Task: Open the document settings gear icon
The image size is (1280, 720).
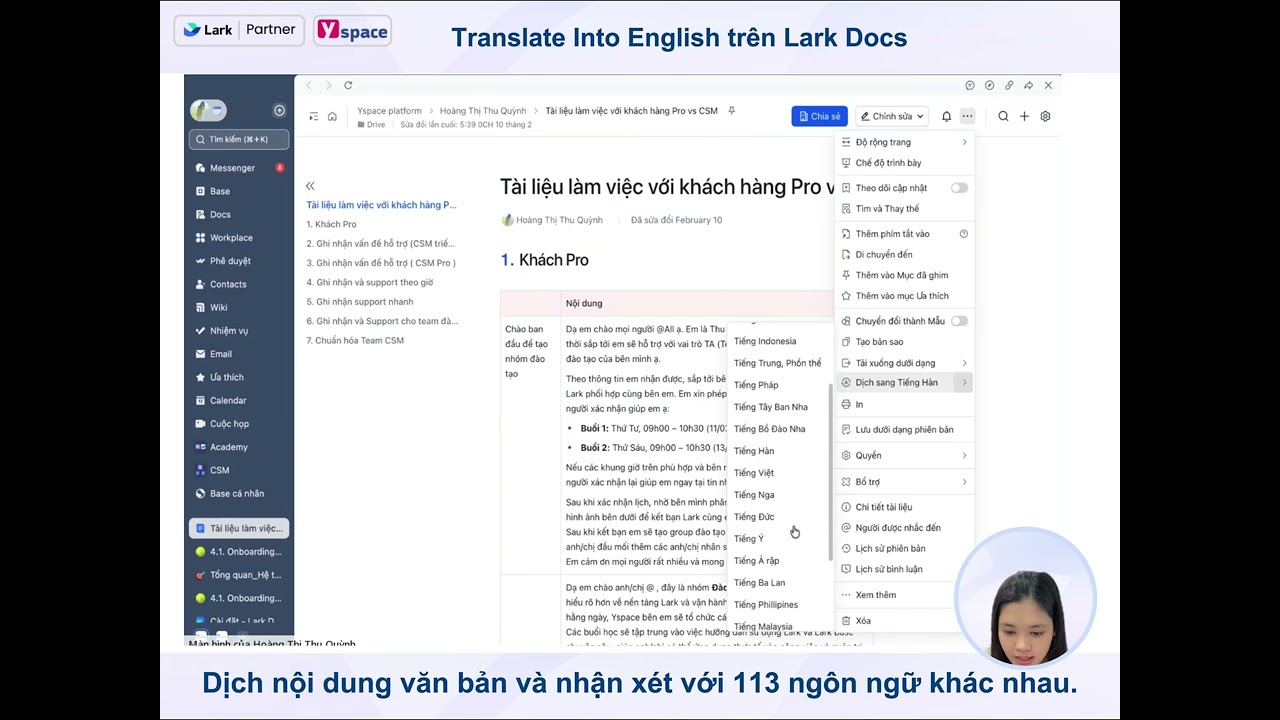Action: coord(1045,117)
